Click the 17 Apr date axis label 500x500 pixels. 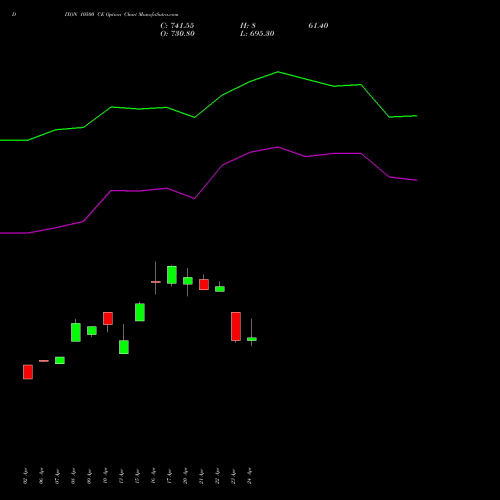click(169, 476)
